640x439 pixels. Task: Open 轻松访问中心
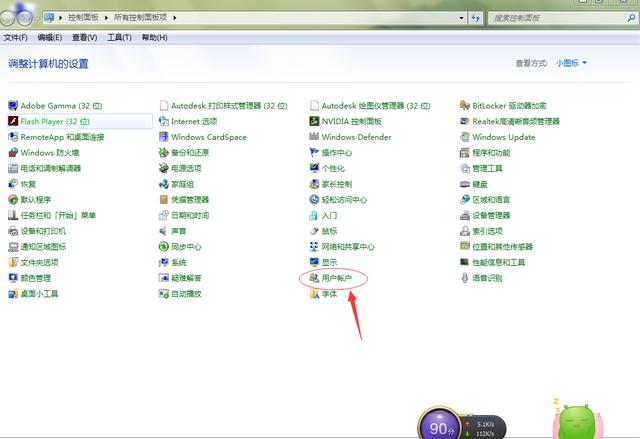click(338, 200)
